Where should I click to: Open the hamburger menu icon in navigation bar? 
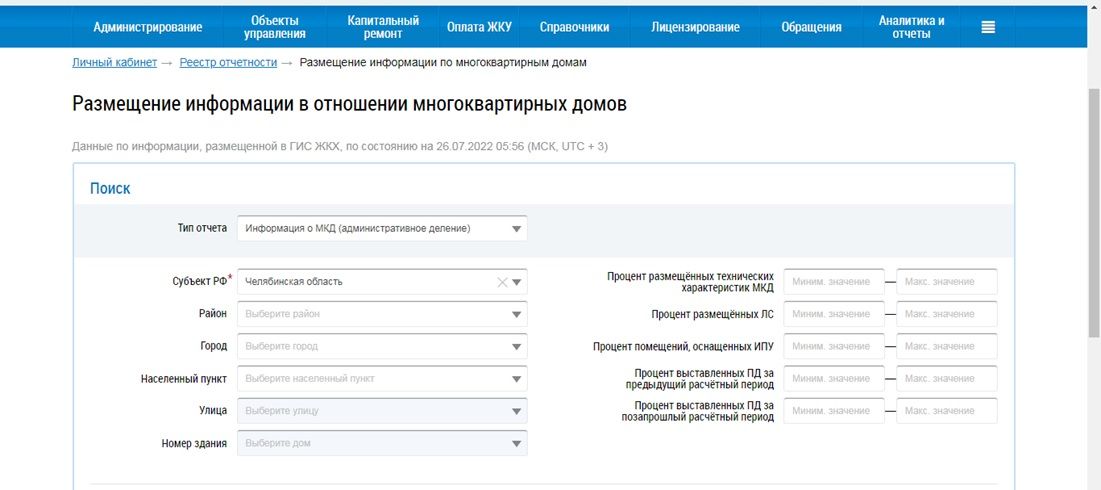pyautogui.click(x=988, y=27)
